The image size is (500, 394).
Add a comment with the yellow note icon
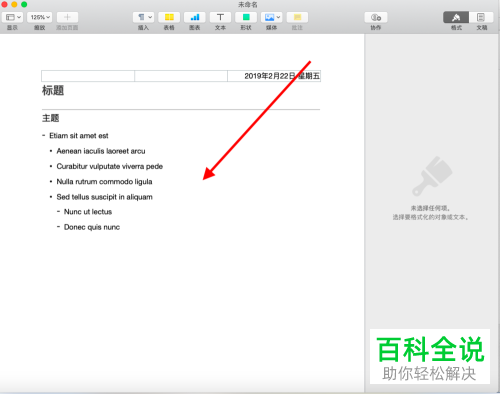tap(297, 17)
